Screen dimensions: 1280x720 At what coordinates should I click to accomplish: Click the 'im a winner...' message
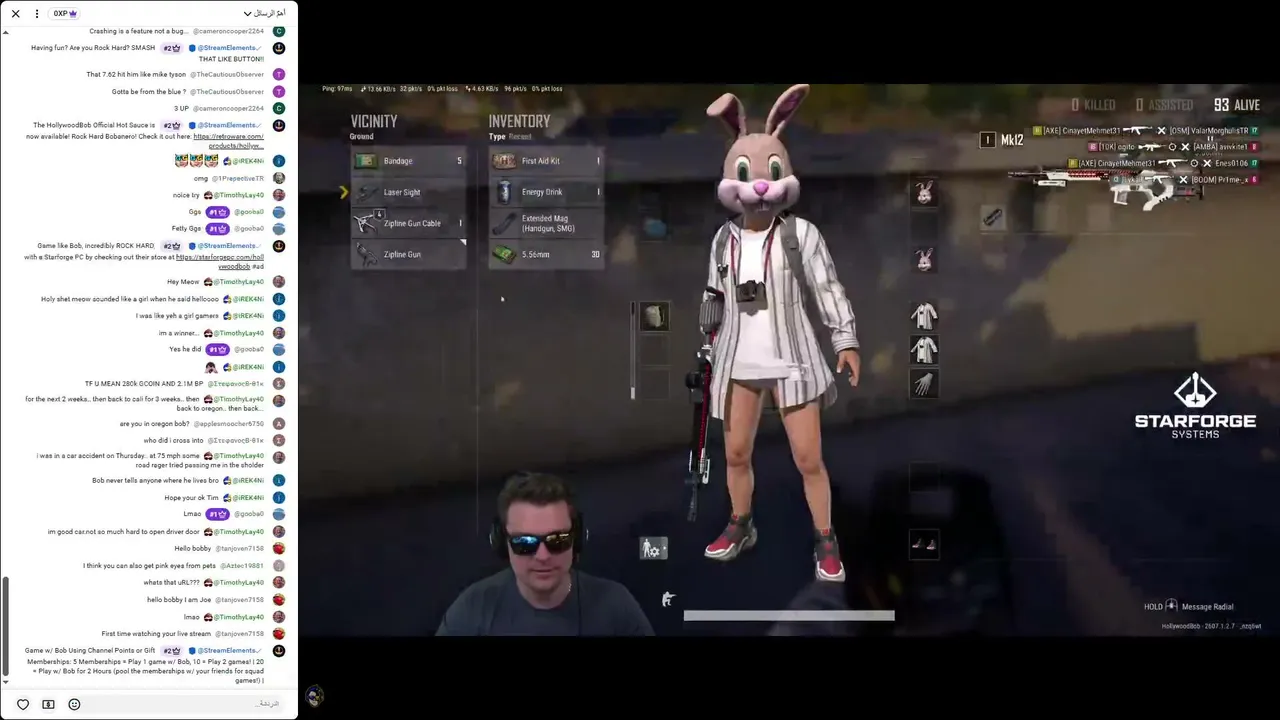pos(179,333)
